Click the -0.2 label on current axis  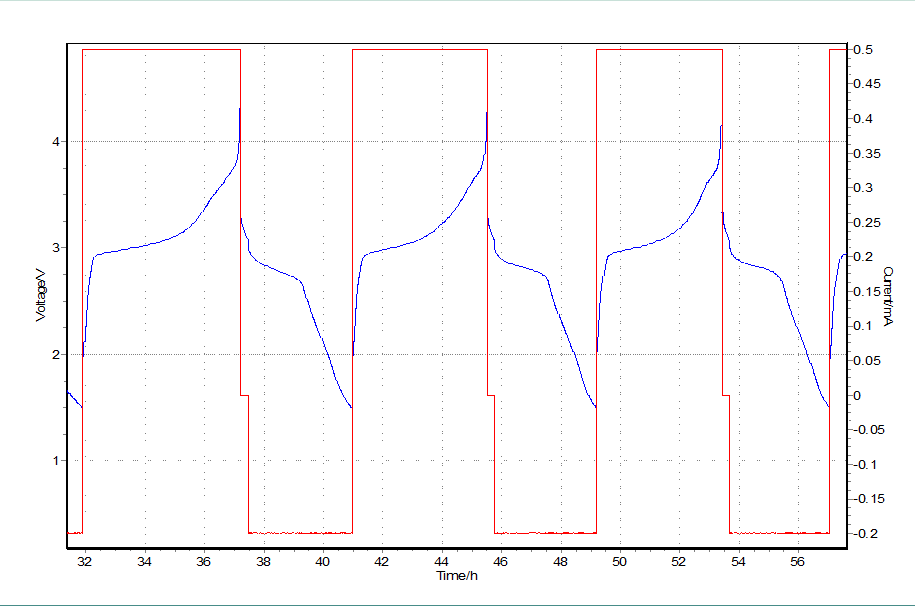click(x=864, y=534)
